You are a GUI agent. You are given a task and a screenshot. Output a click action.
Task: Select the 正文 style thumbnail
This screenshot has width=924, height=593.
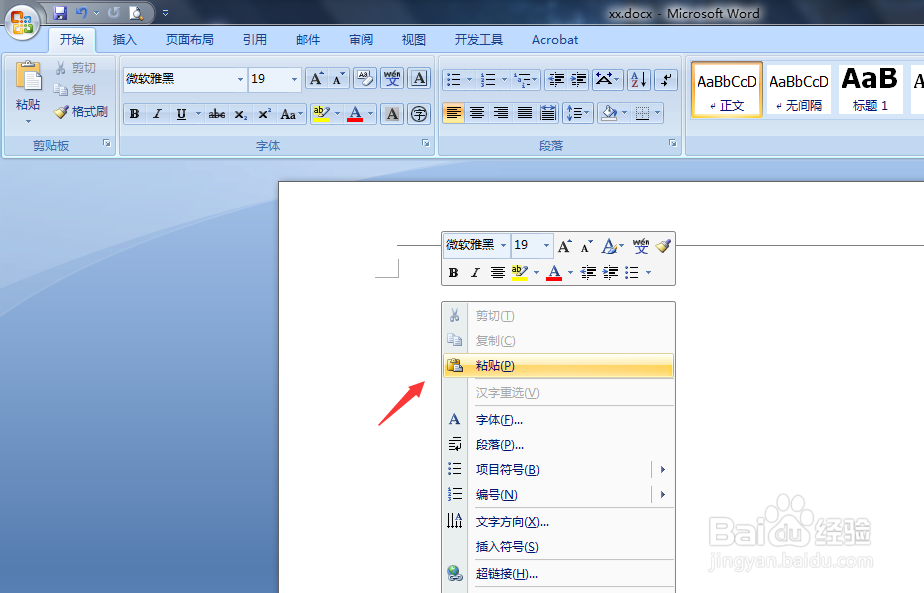727,90
